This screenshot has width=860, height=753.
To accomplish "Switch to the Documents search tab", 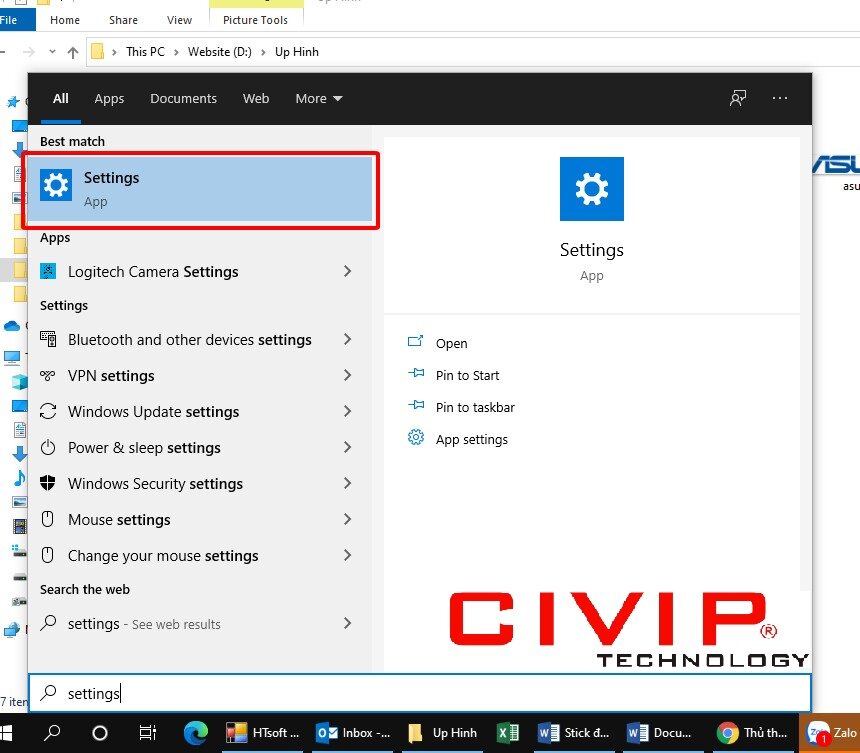I will point(183,99).
